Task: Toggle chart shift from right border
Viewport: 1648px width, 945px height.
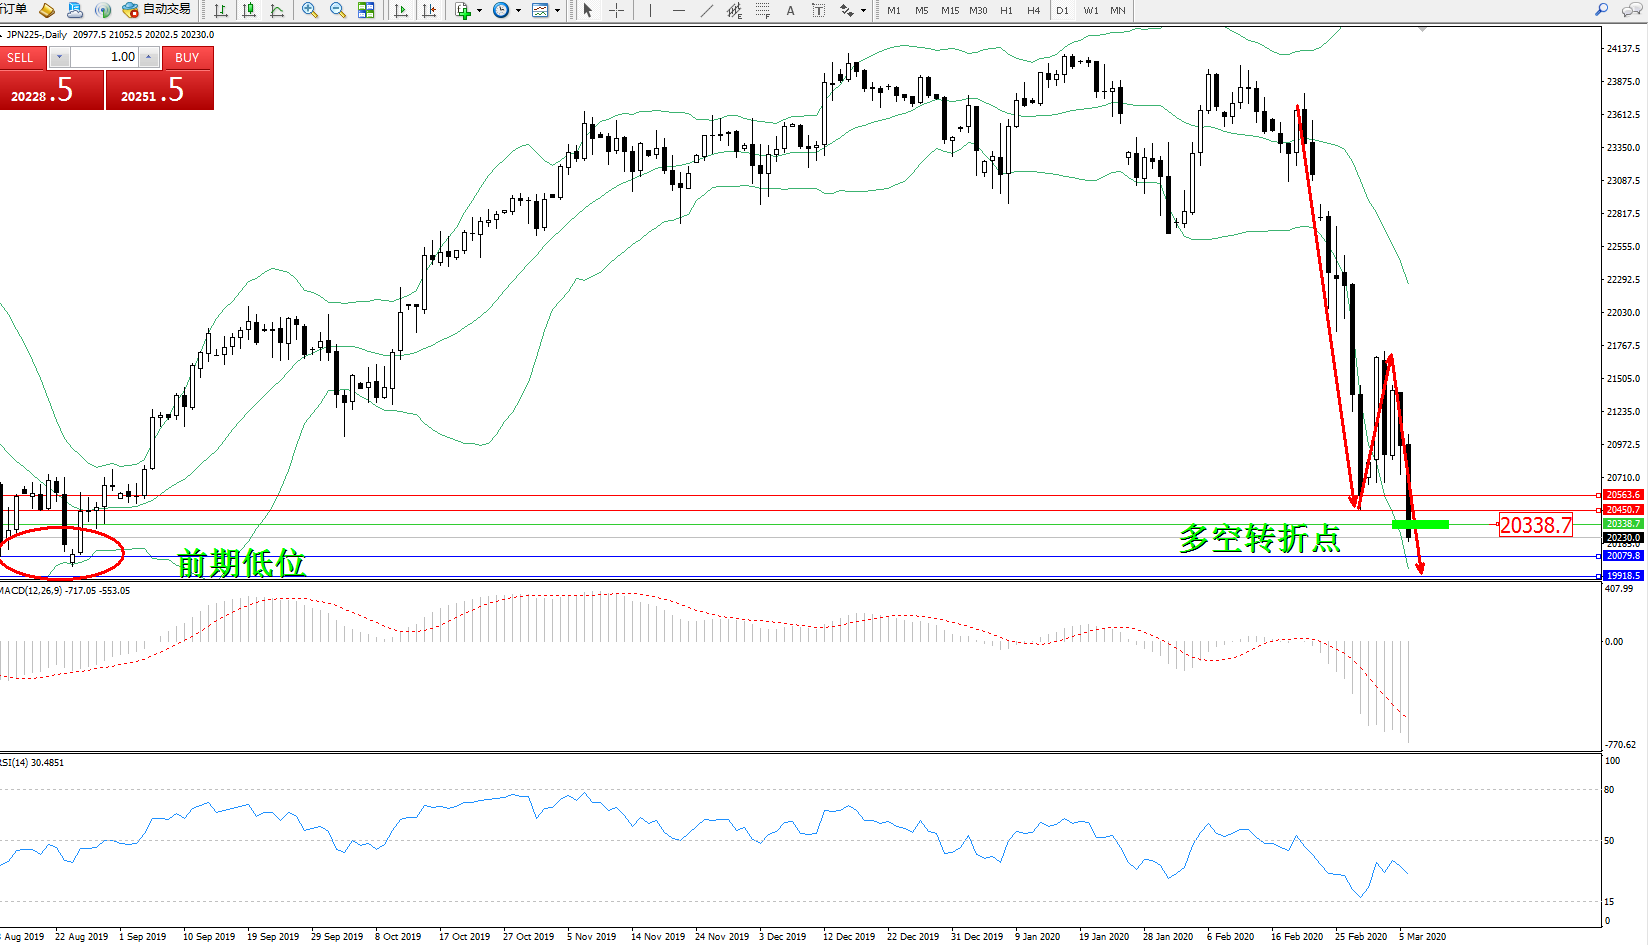Action: 429,10
